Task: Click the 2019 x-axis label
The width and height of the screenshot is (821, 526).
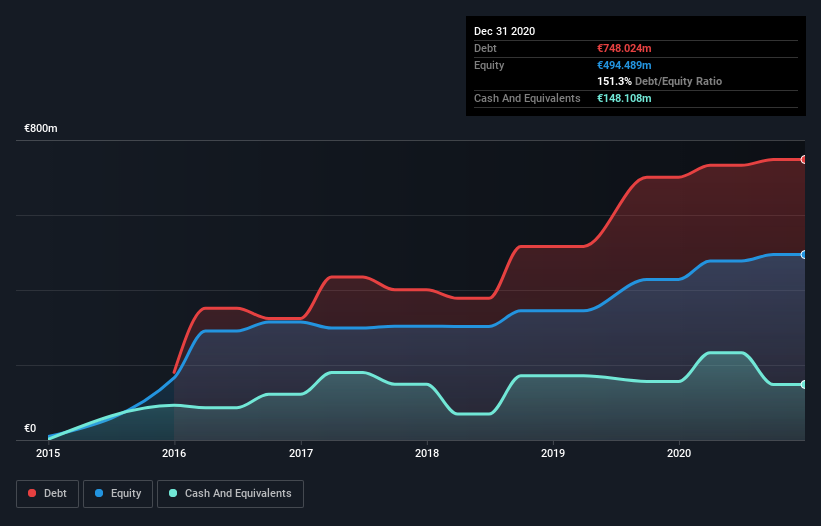Action: (553, 453)
